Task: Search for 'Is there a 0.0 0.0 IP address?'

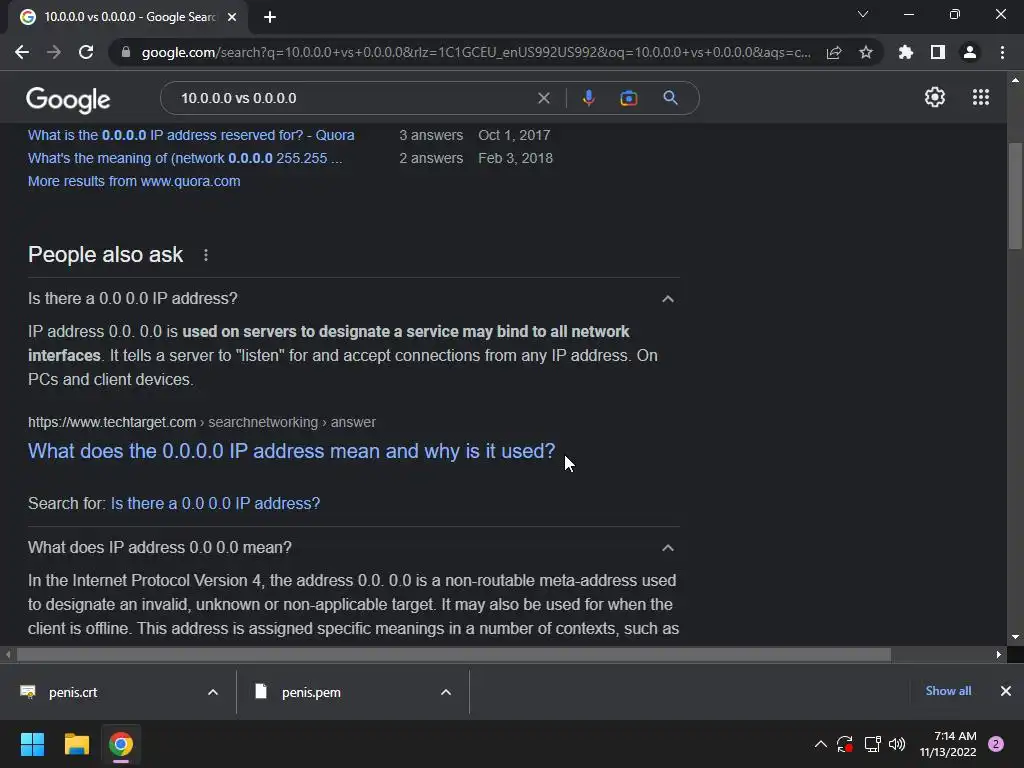Action: [x=216, y=504]
